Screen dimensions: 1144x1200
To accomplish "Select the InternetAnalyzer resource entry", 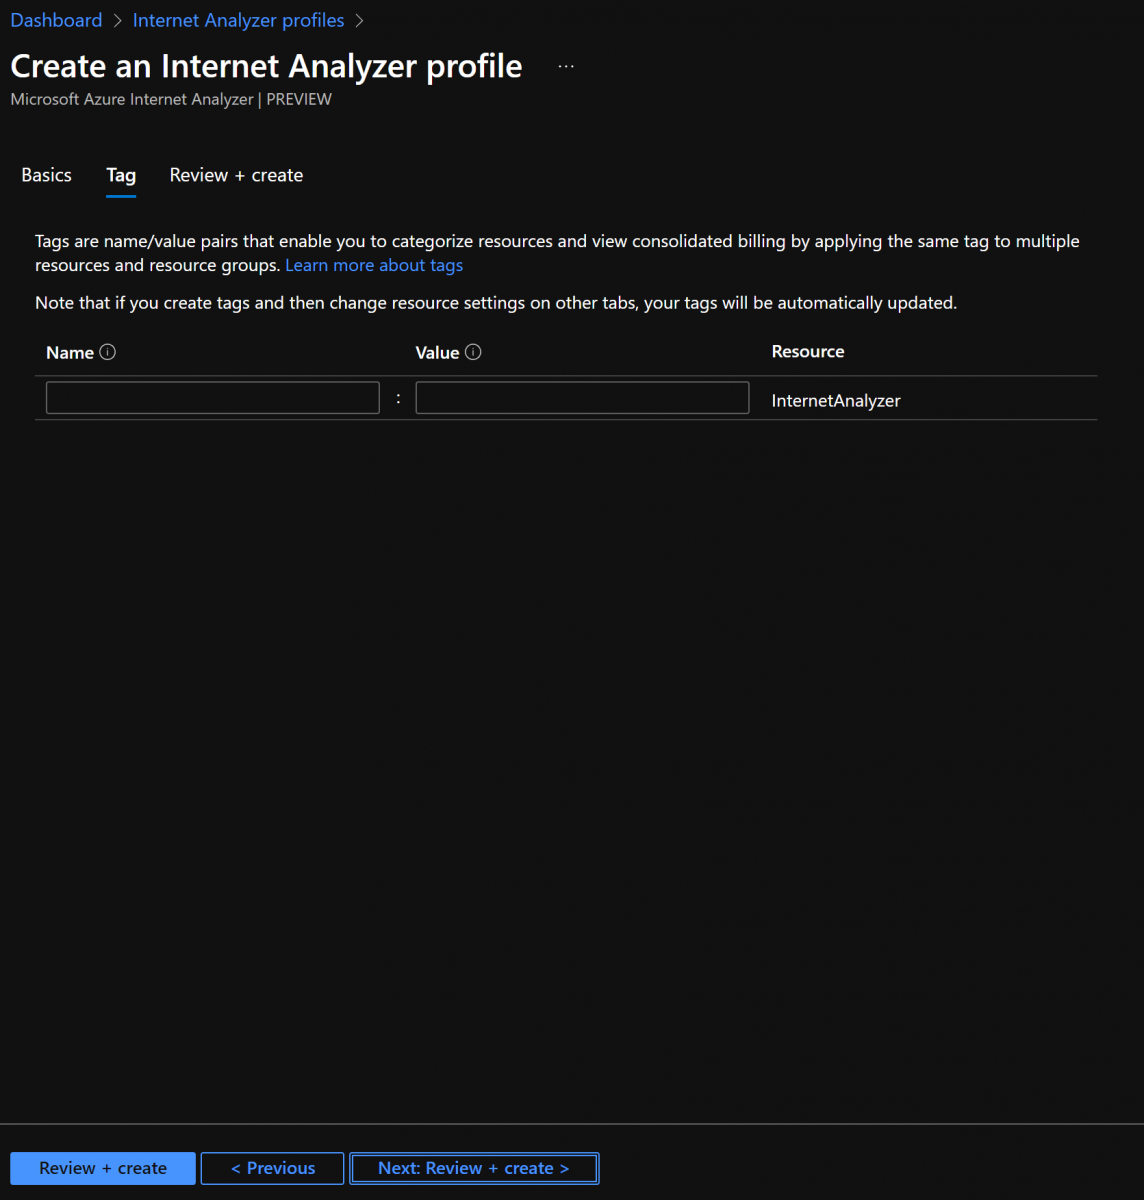I will (836, 401).
